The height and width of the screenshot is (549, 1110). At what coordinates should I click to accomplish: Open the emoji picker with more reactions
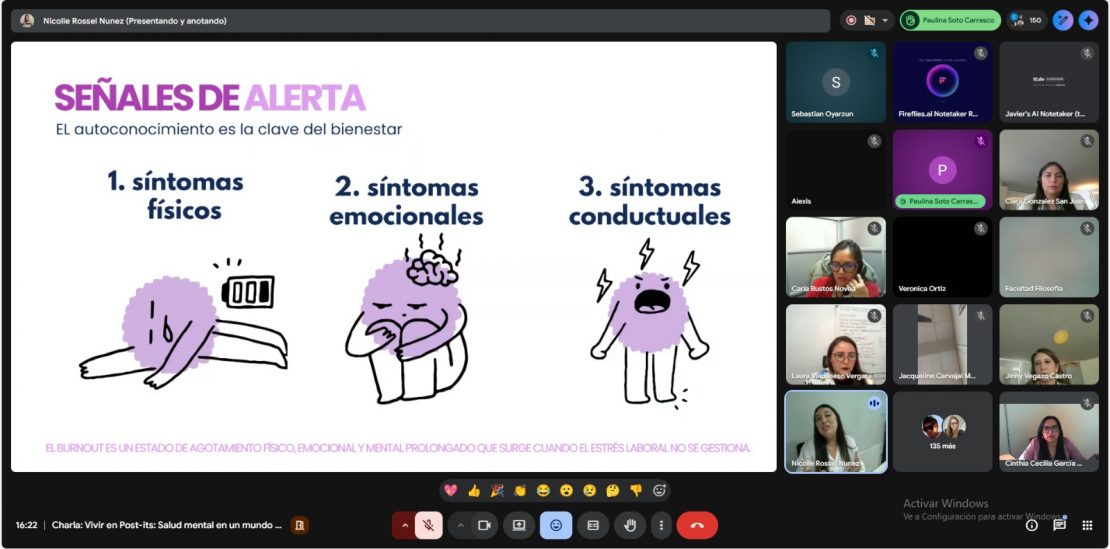[659, 491]
